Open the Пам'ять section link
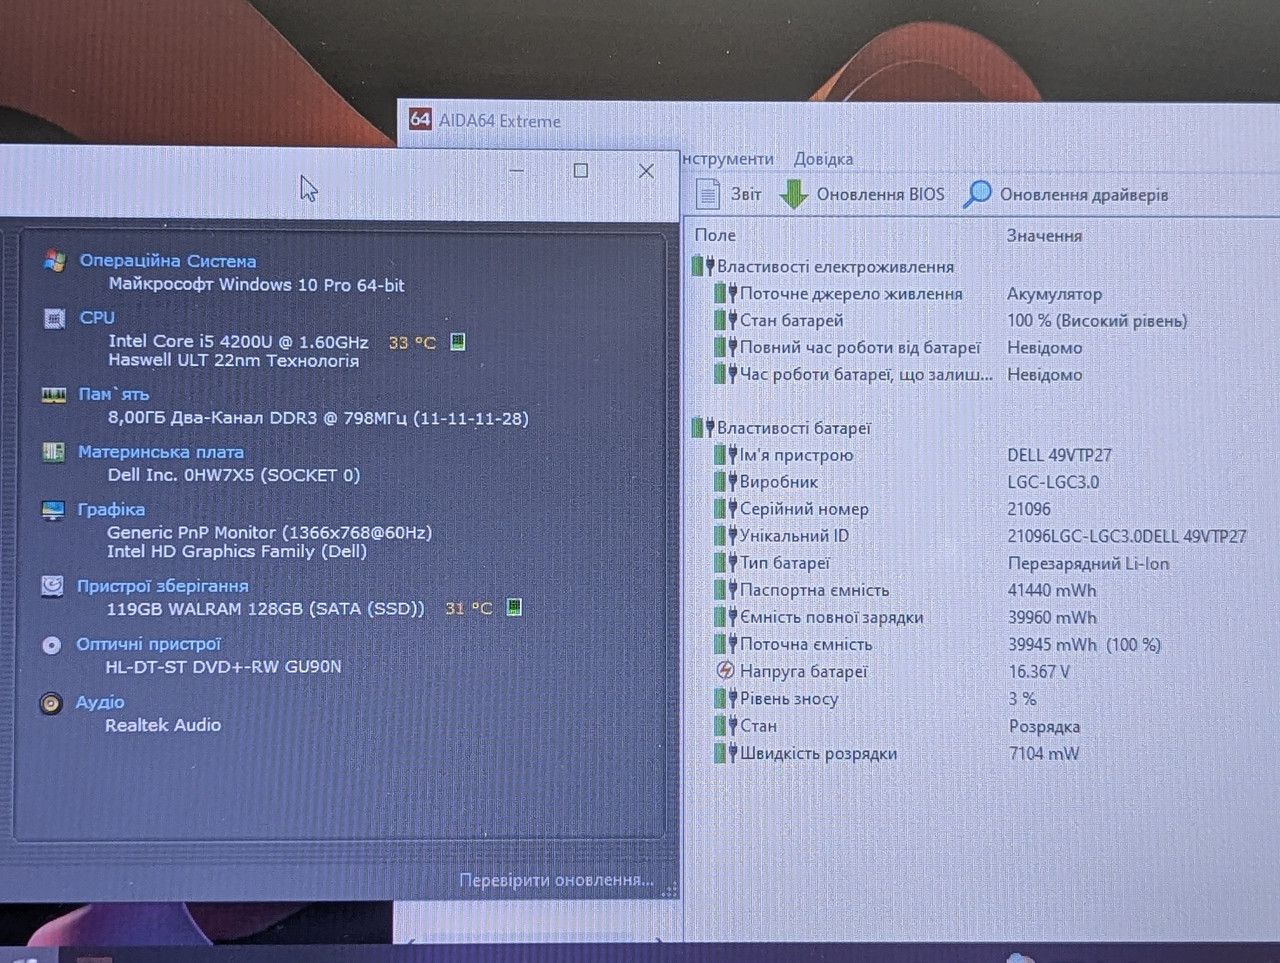The height and width of the screenshot is (963, 1280). pos(114,394)
